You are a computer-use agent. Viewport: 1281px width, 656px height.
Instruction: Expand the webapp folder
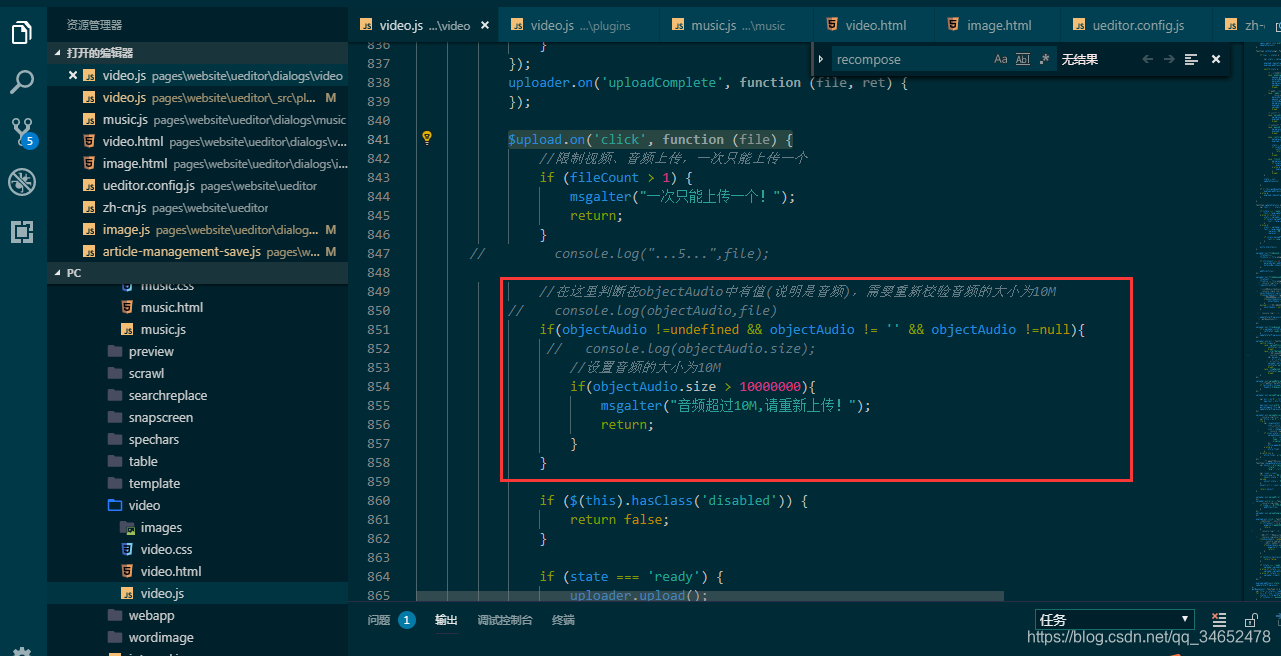(x=151, y=615)
